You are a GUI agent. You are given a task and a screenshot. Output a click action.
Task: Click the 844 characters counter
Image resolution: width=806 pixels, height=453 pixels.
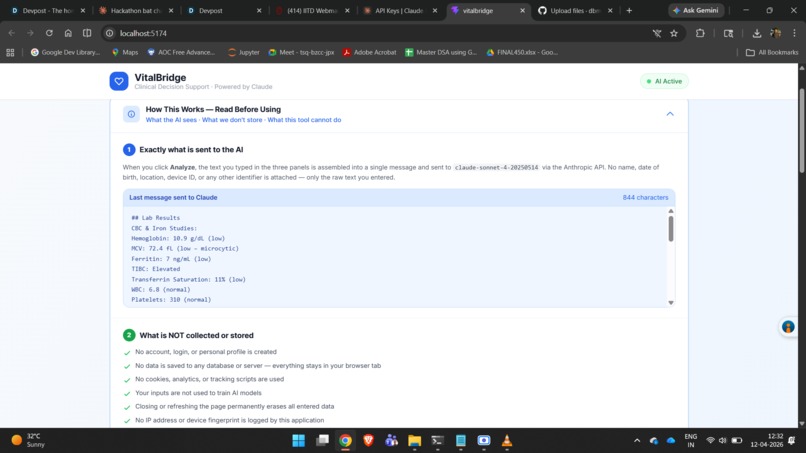pos(645,197)
